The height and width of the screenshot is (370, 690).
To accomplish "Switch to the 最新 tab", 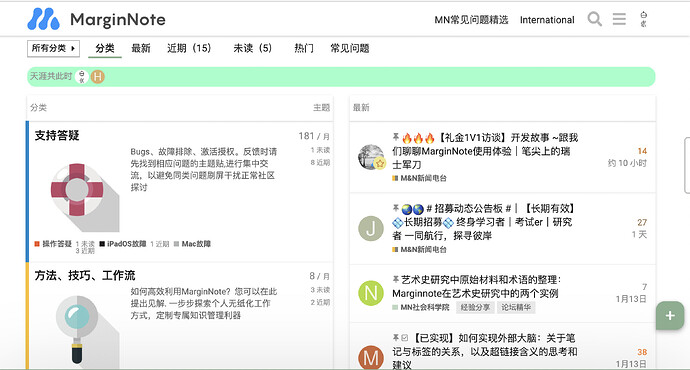I will 141,48.
